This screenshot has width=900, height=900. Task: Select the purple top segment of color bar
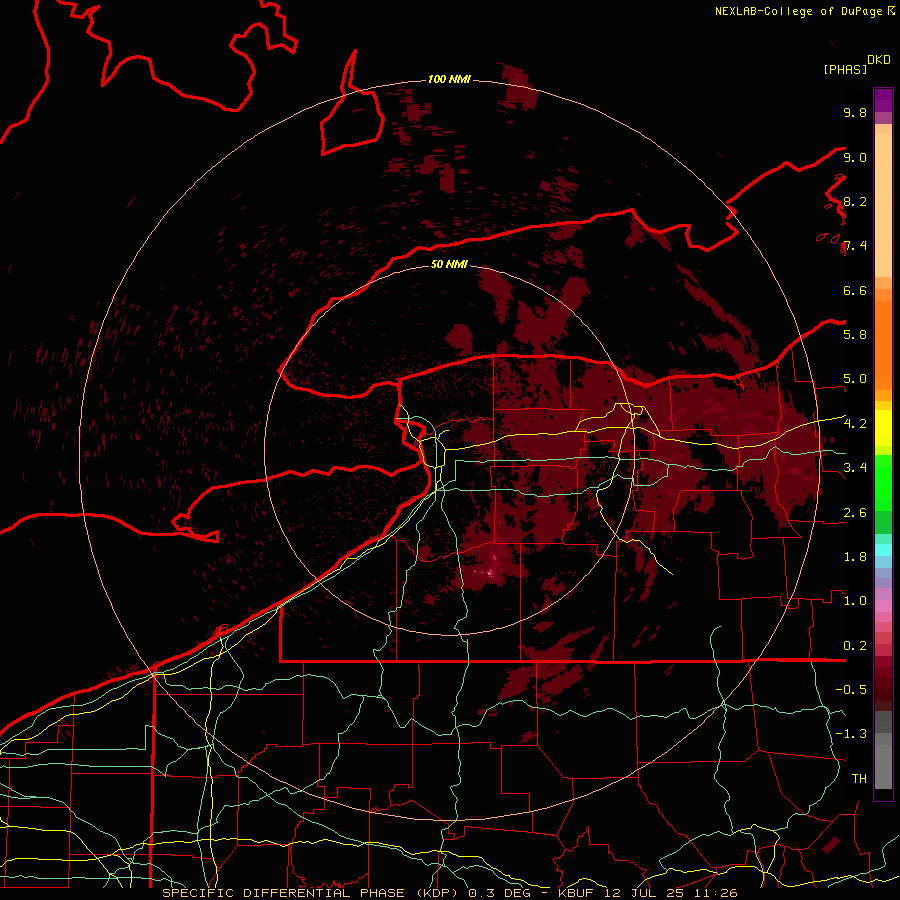pyautogui.click(x=883, y=100)
